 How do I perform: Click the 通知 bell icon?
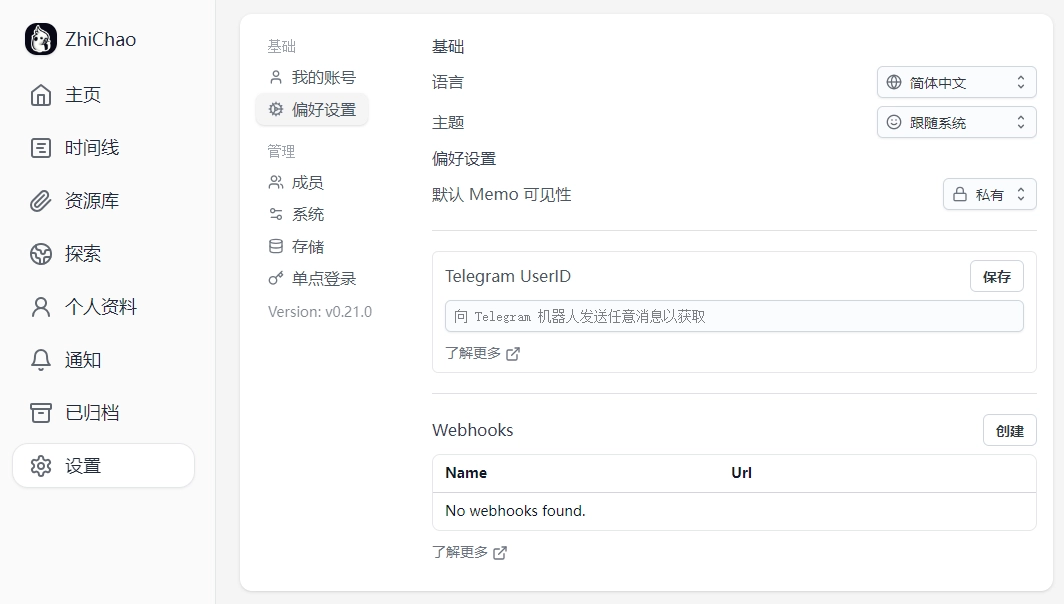coord(41,360)
